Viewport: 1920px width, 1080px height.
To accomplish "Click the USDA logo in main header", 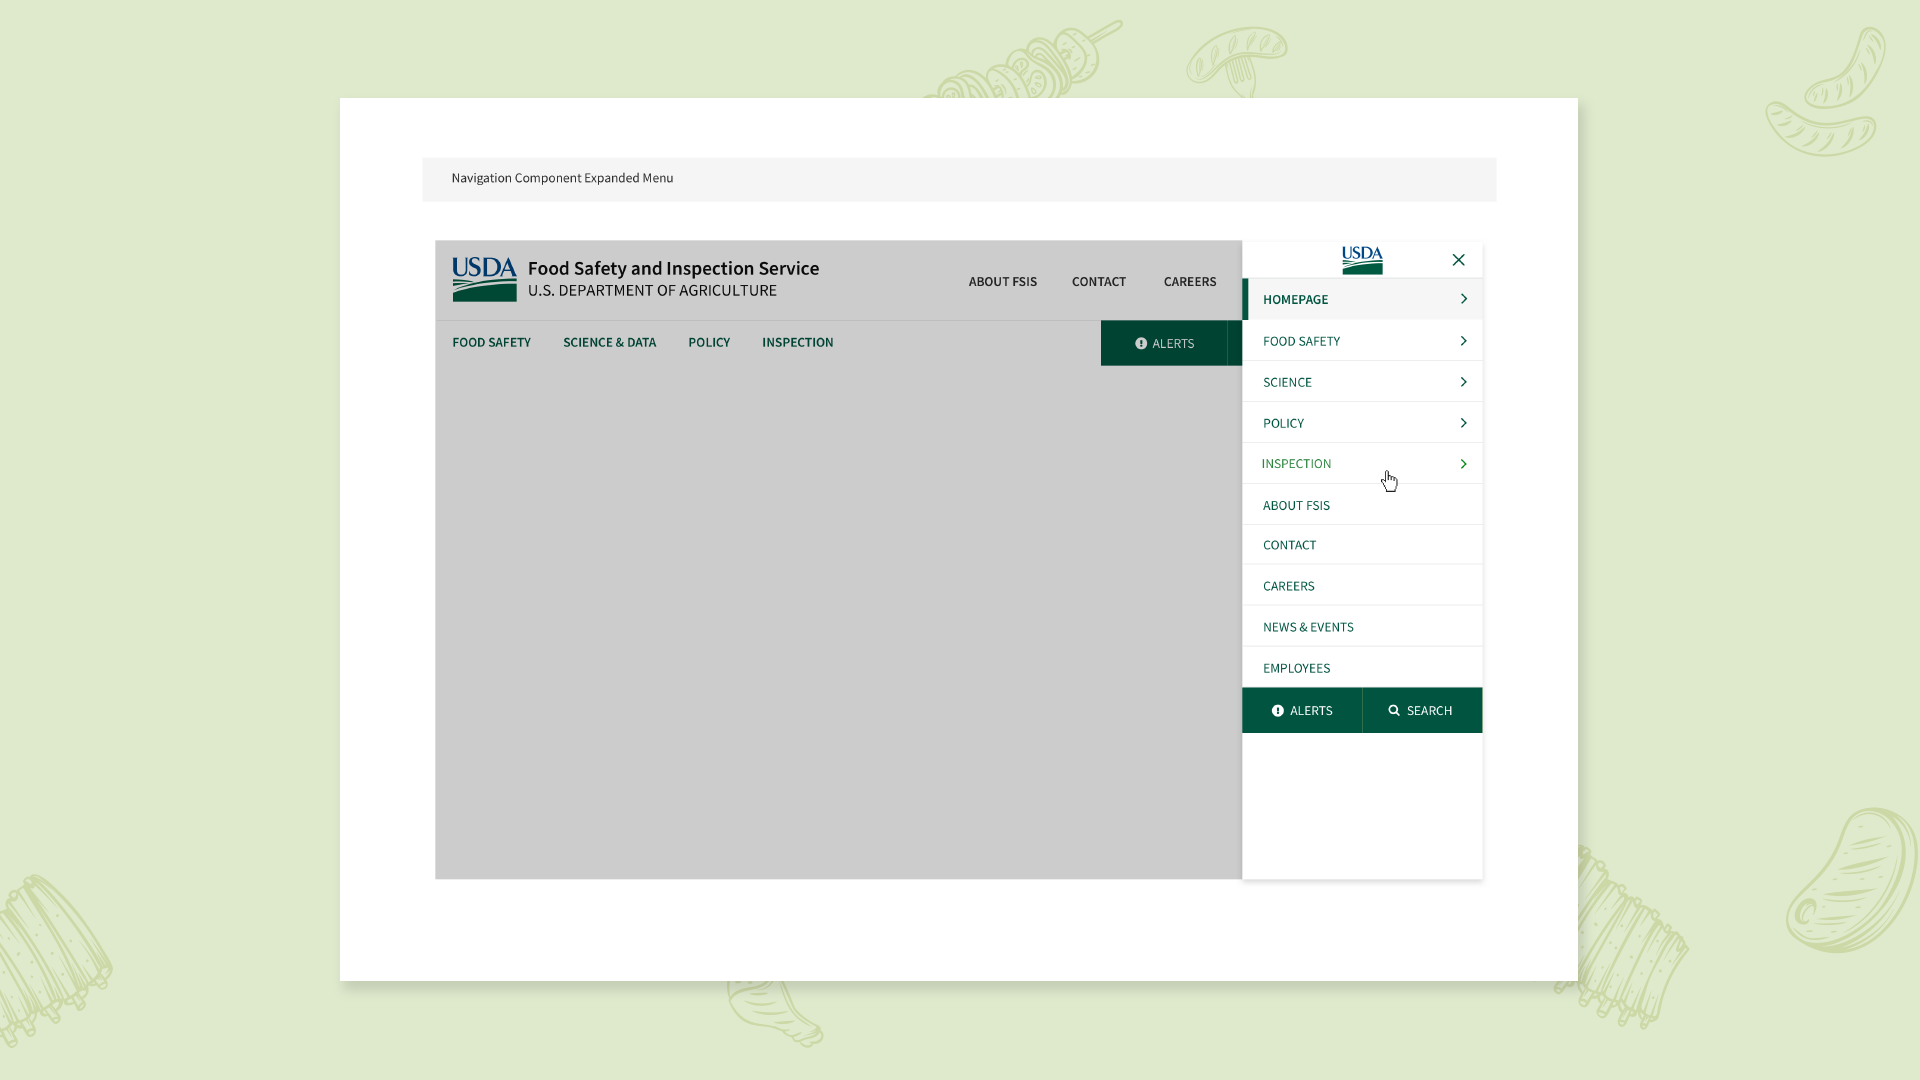I will 484,279.
